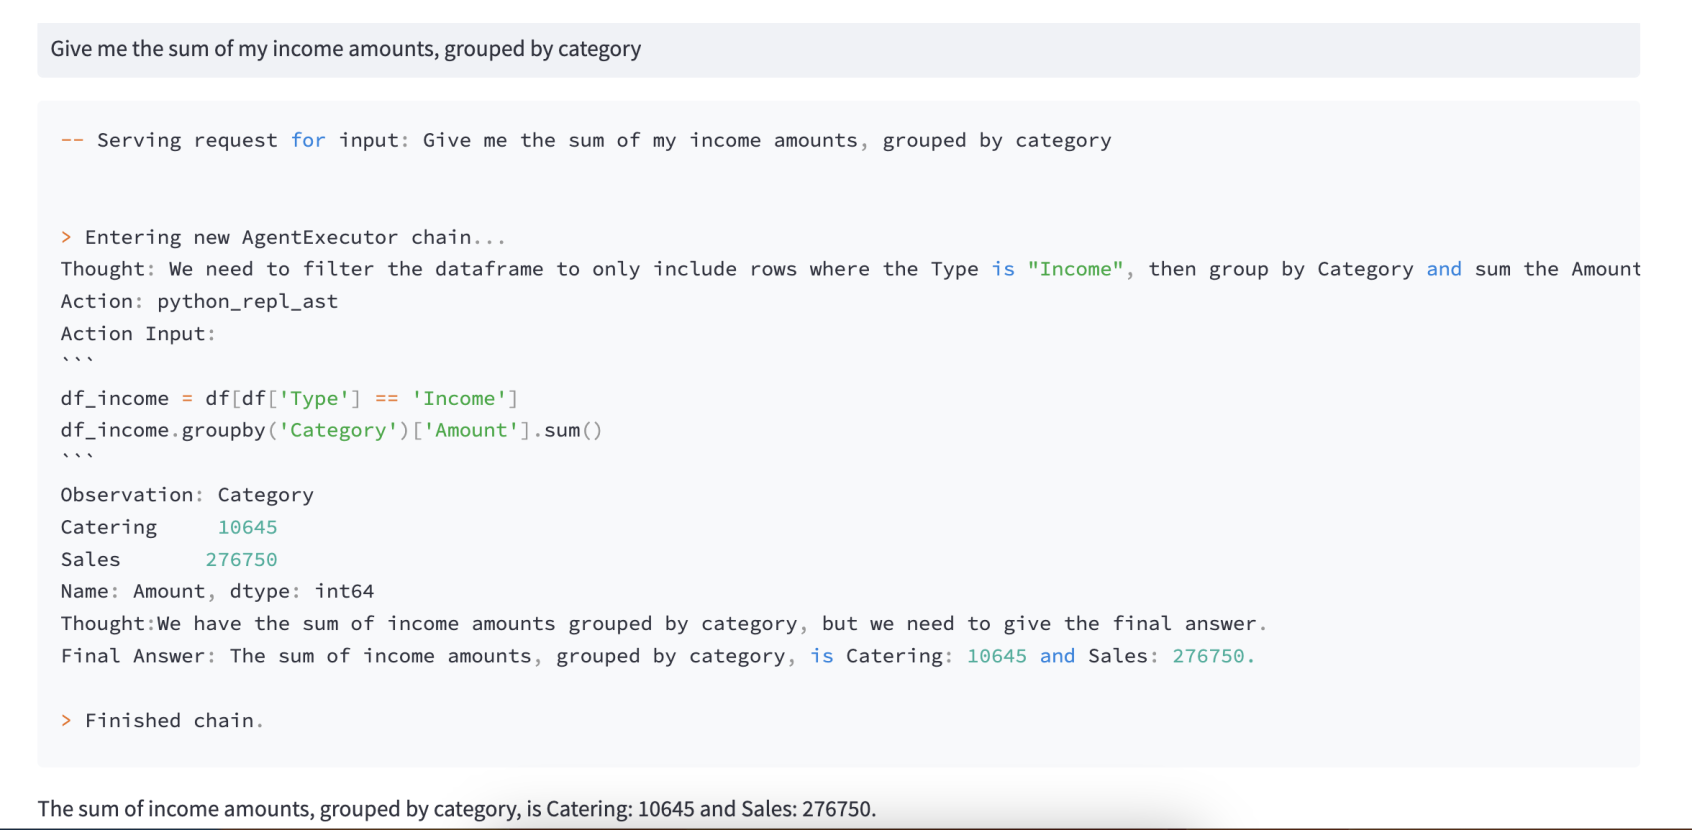Click the Thought line about filtering the dataframe

click(850, 270)
